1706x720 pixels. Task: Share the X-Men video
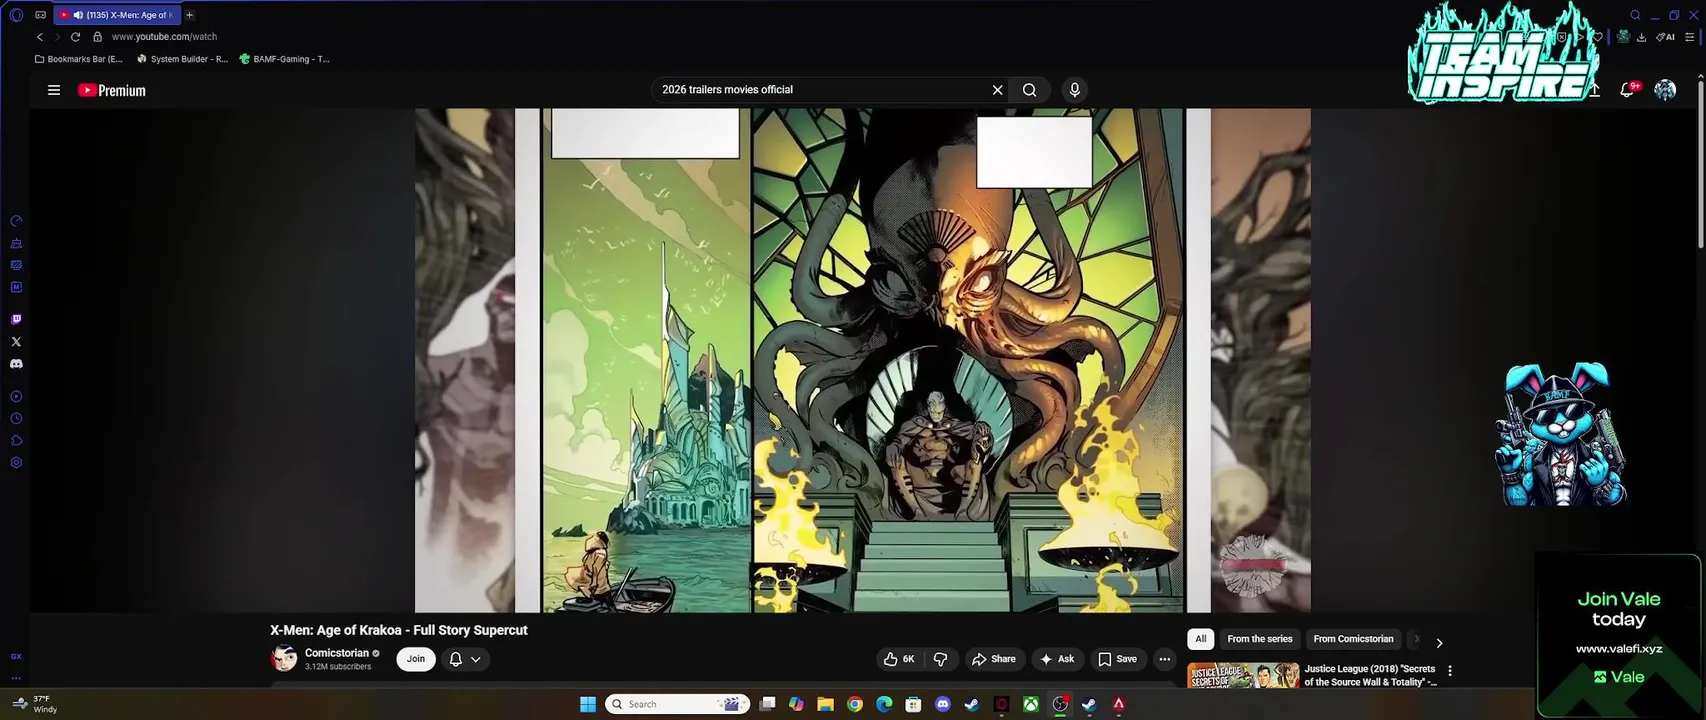(994, 659)
